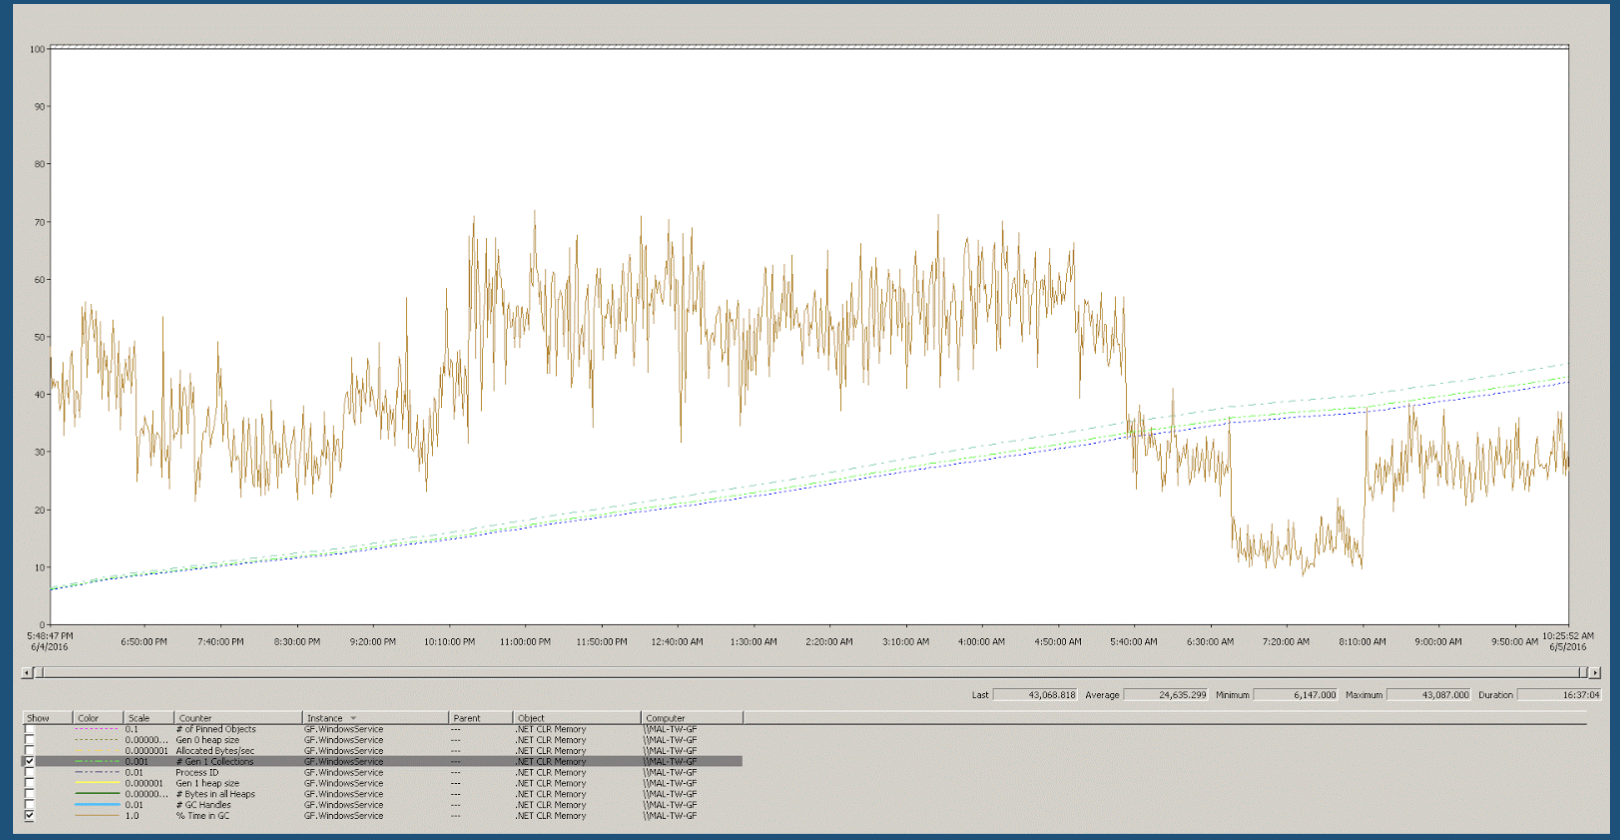Tick the # GC Handles checkbox
Image resolution: width=1620 pixels, height=840 pixels.
tap(29, 805)
